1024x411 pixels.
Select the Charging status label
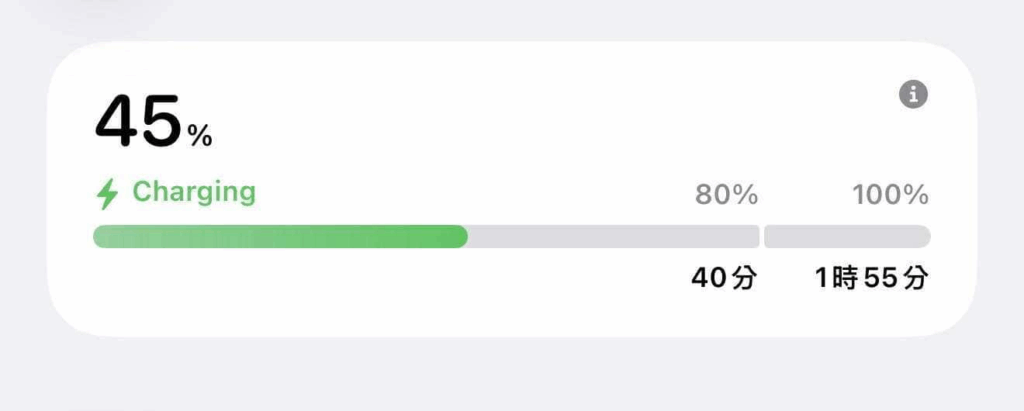(x=194, y=193)
